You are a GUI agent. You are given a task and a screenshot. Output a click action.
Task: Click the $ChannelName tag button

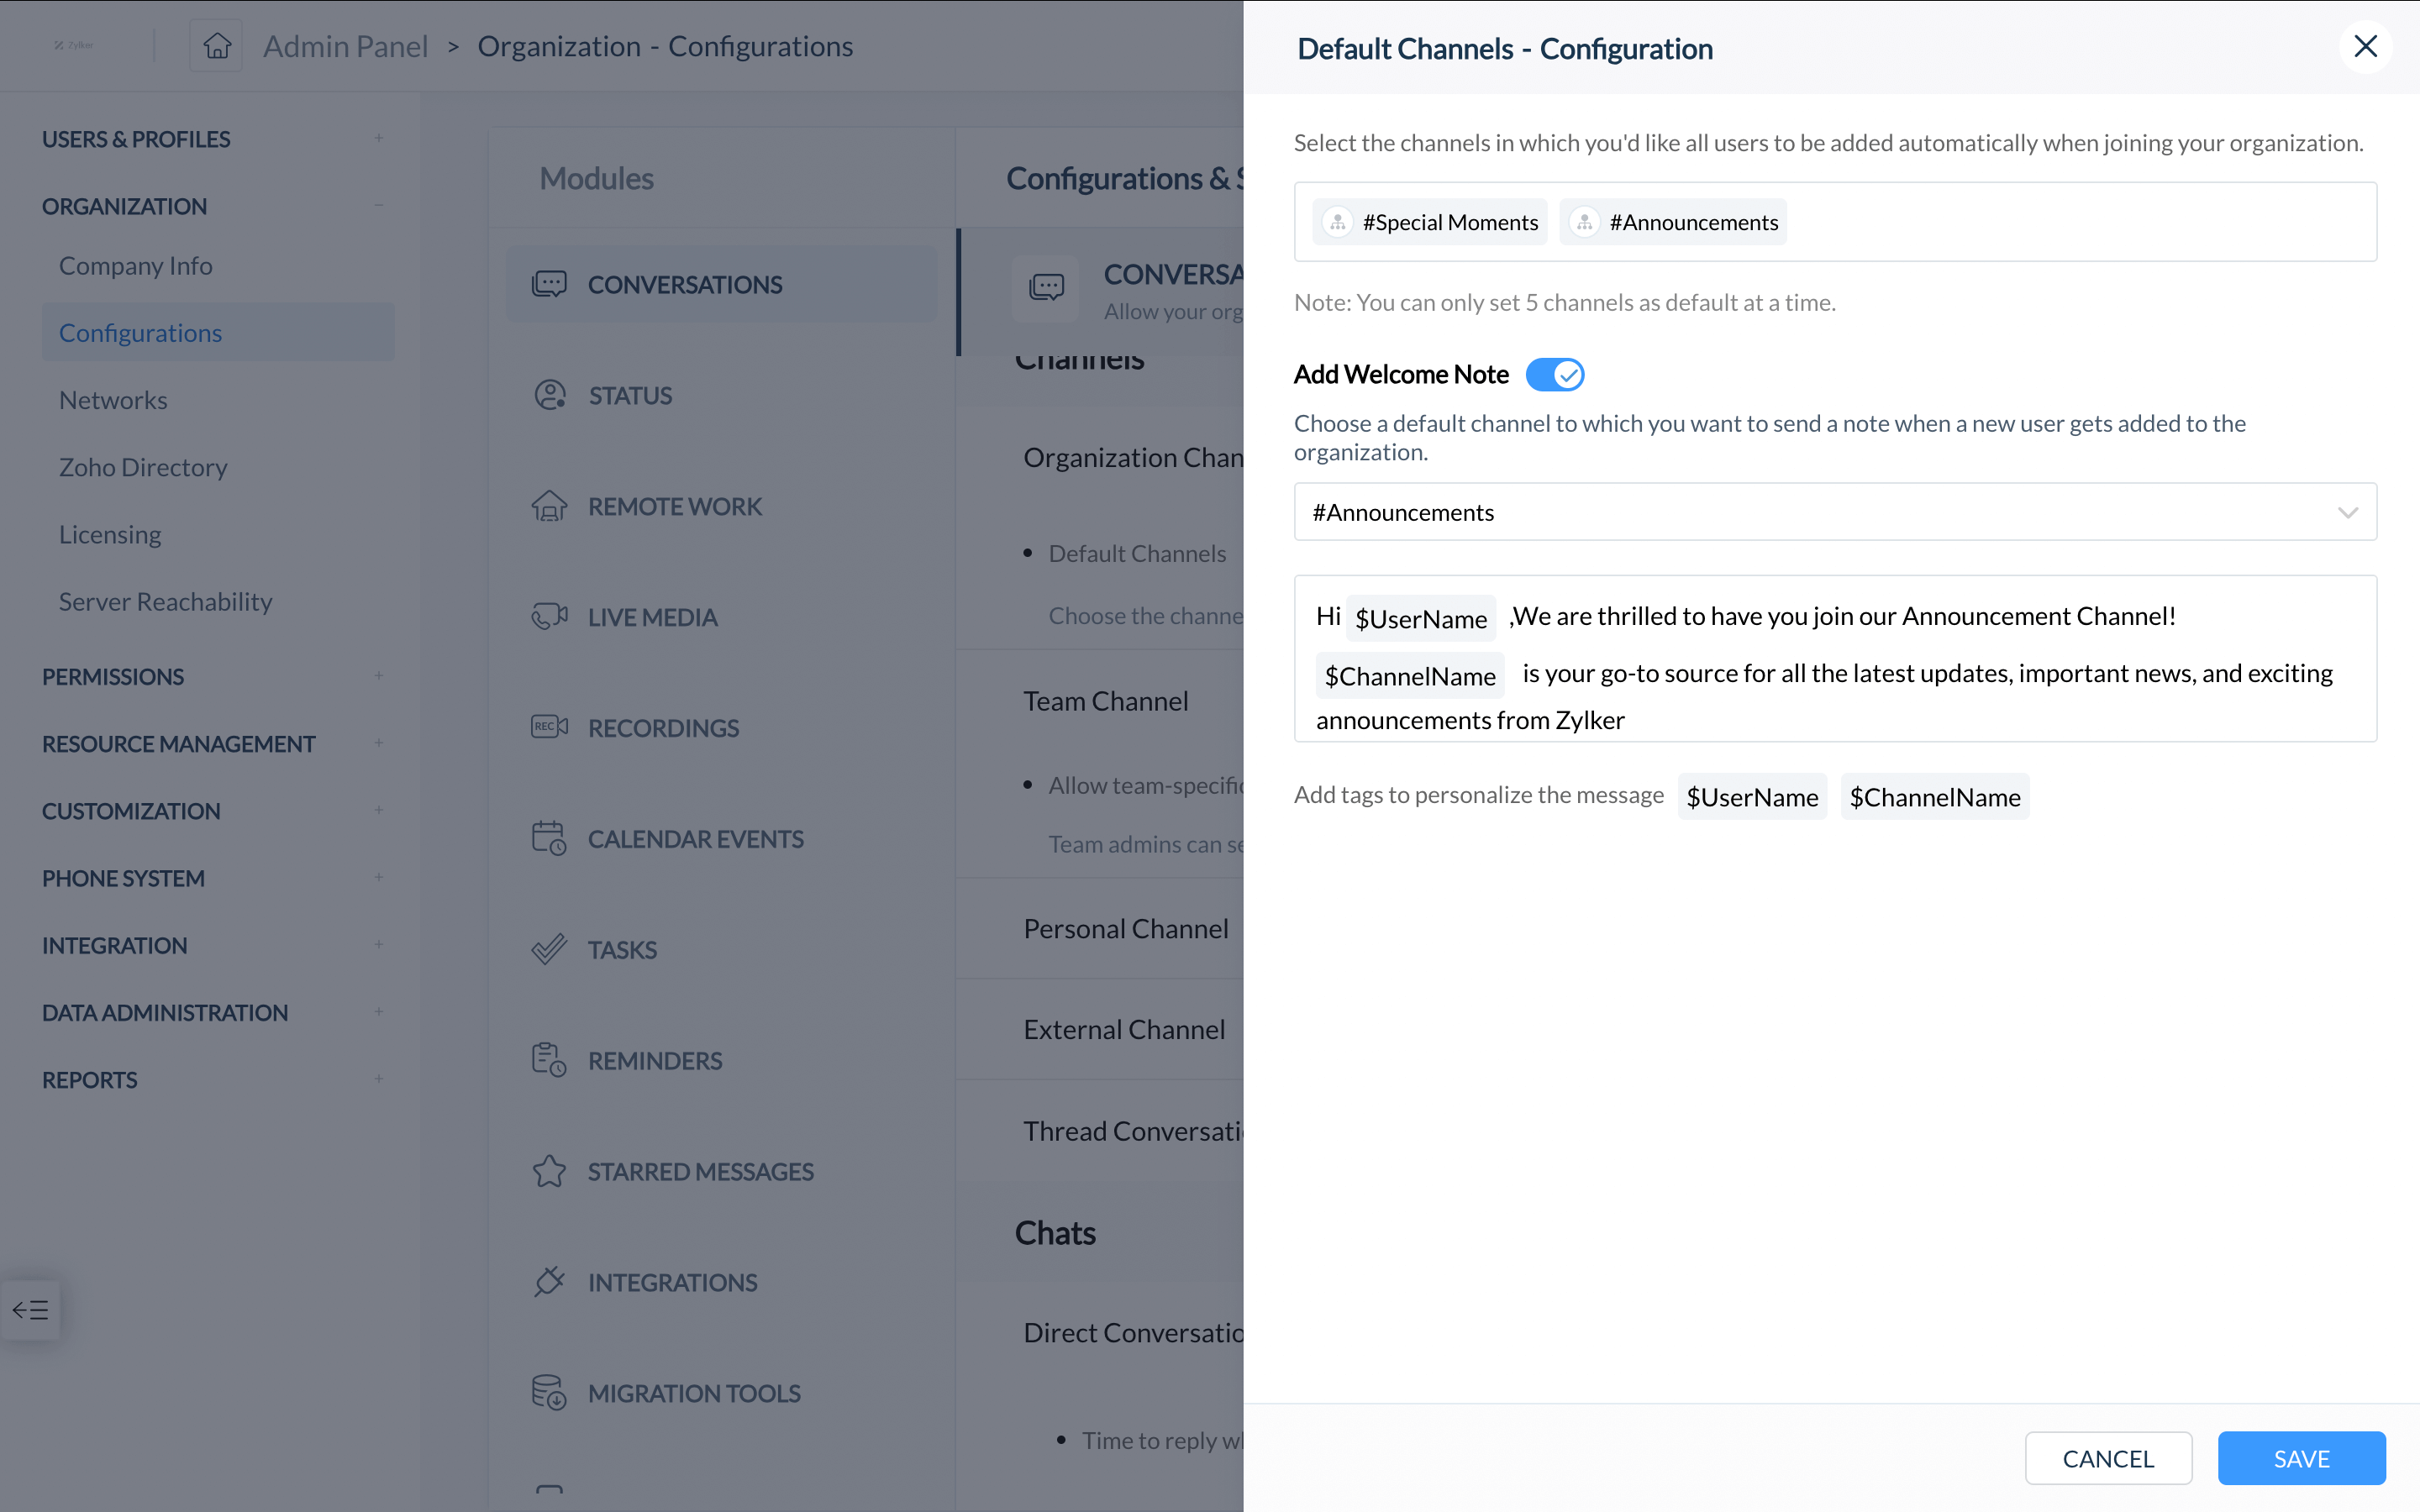pos(1936,796)
